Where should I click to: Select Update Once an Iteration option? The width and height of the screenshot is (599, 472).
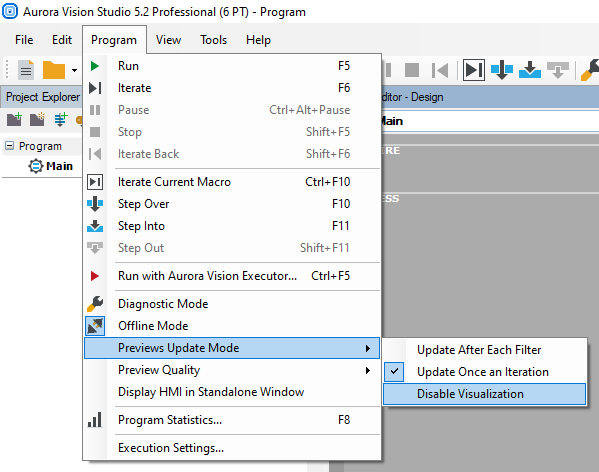pyautogui.click(x=483, y=372)
